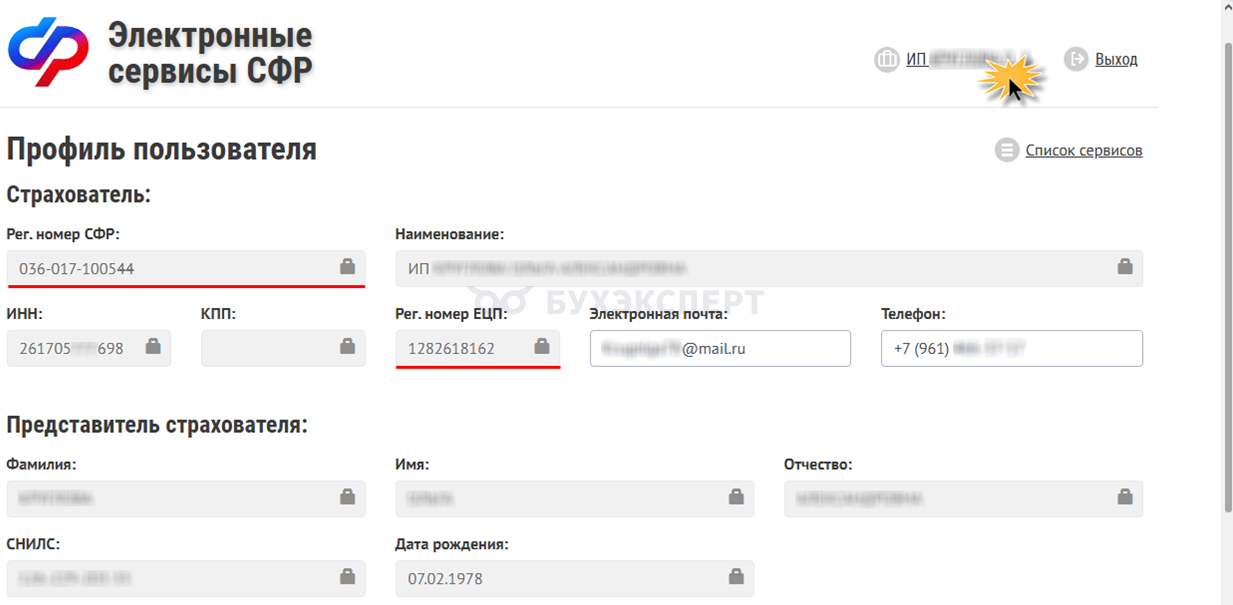Click the Отчество: label
Viewport: 1233px width, 605px height.
818,465
